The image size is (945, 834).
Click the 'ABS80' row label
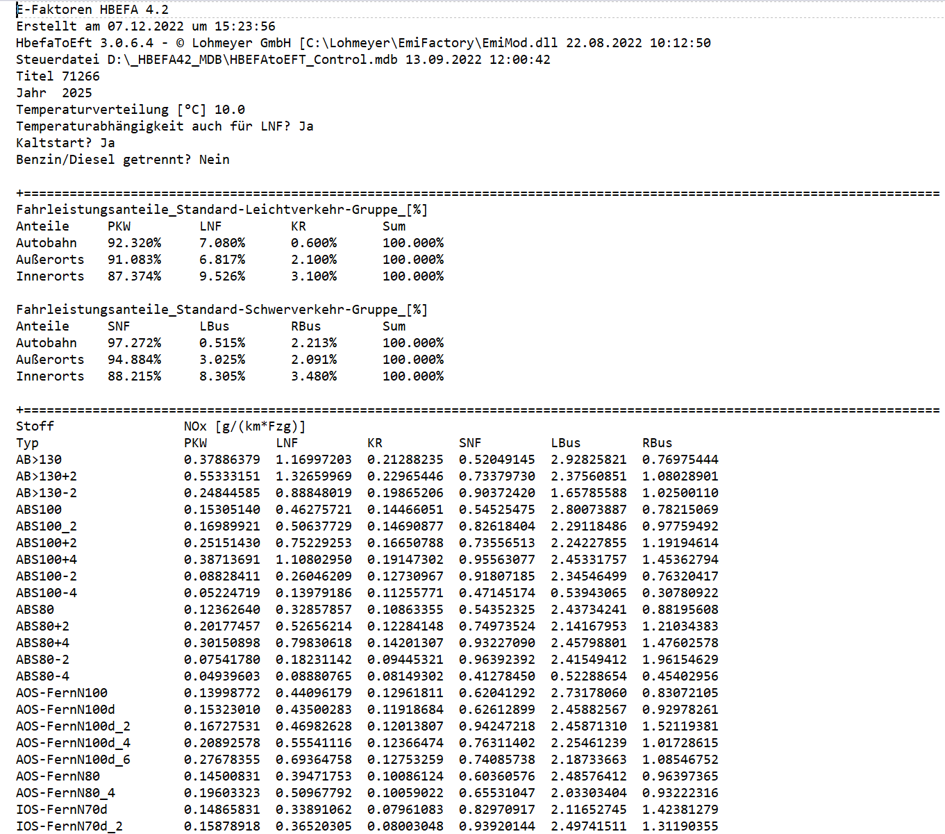tap(35, 610)
